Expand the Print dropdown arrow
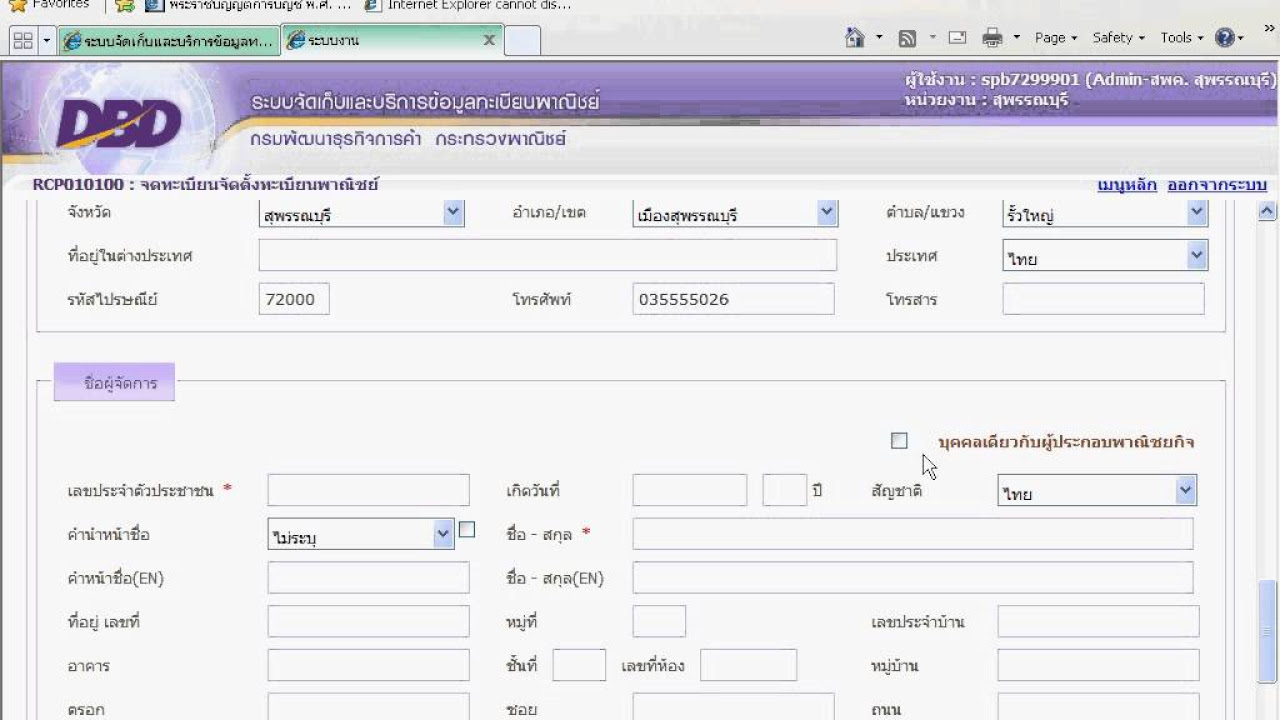 click(x=1016, y=38)
